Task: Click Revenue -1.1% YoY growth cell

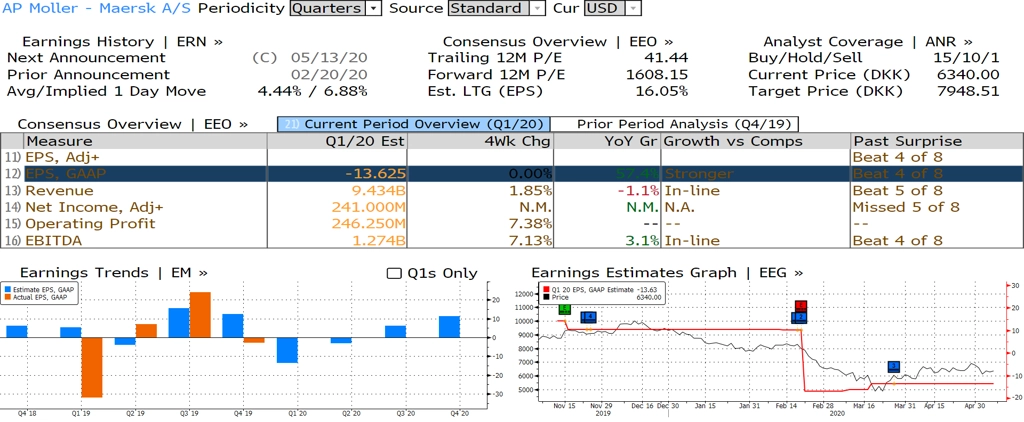Action: coord(639,191)
